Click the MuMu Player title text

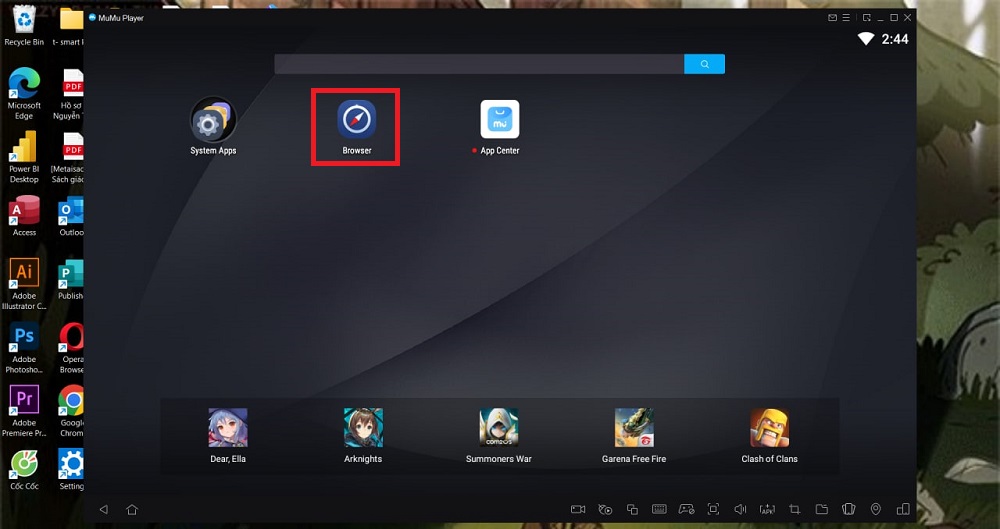tap(121, 18)
